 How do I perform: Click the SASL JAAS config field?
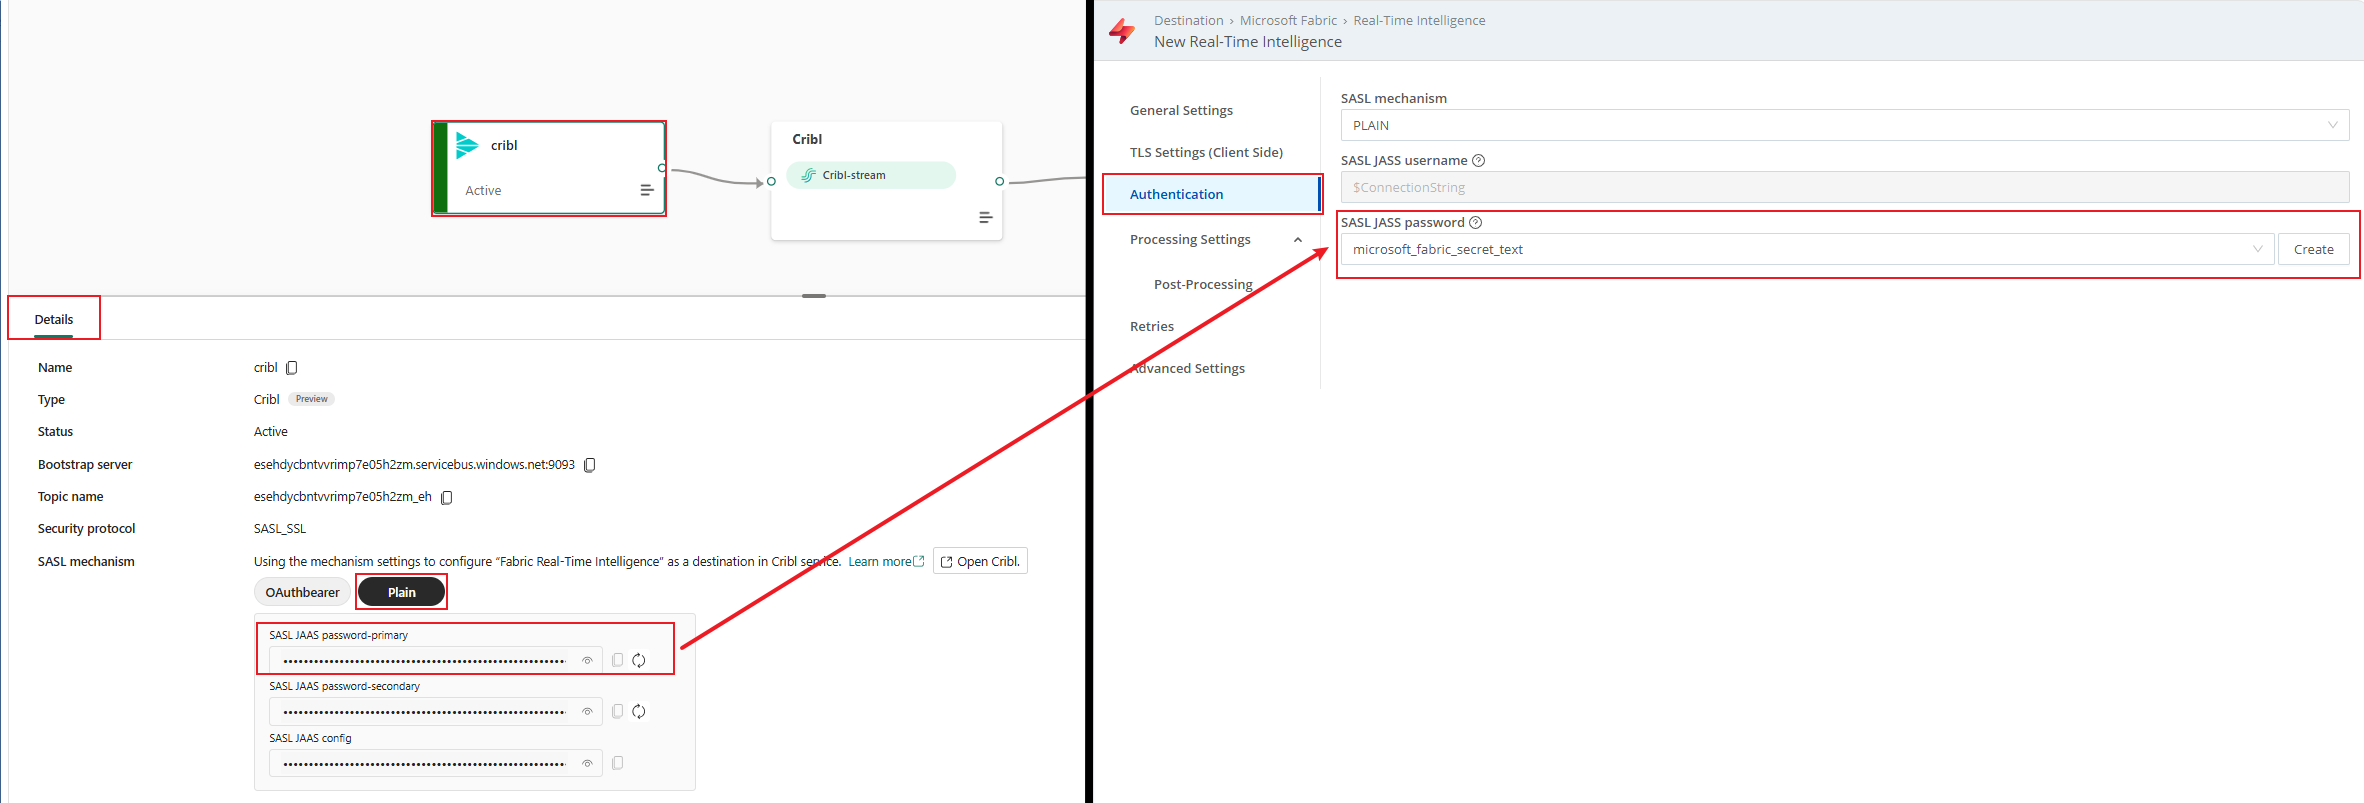click(435, 763)
